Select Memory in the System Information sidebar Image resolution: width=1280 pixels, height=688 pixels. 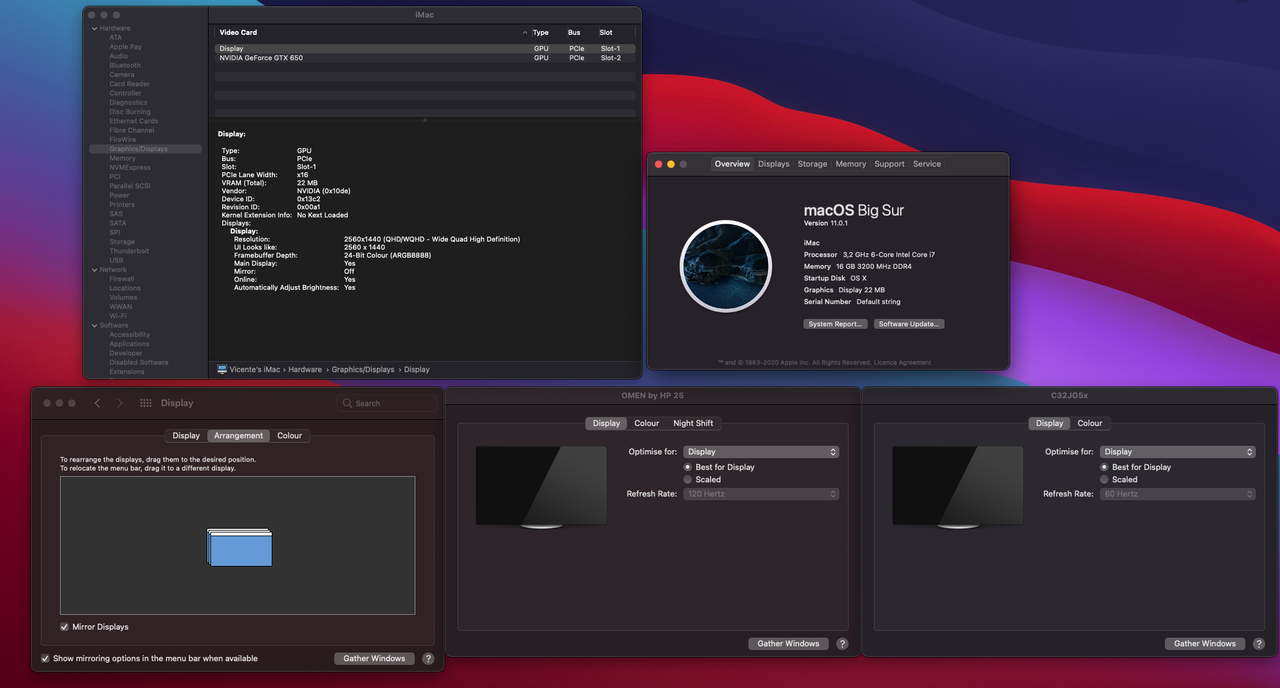point(122,158)
